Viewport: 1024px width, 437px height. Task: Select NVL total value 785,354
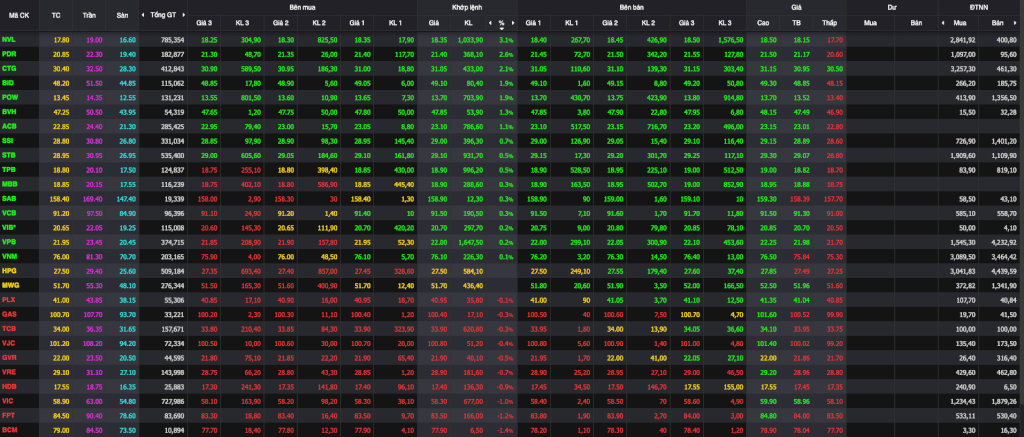coord(172,40)
